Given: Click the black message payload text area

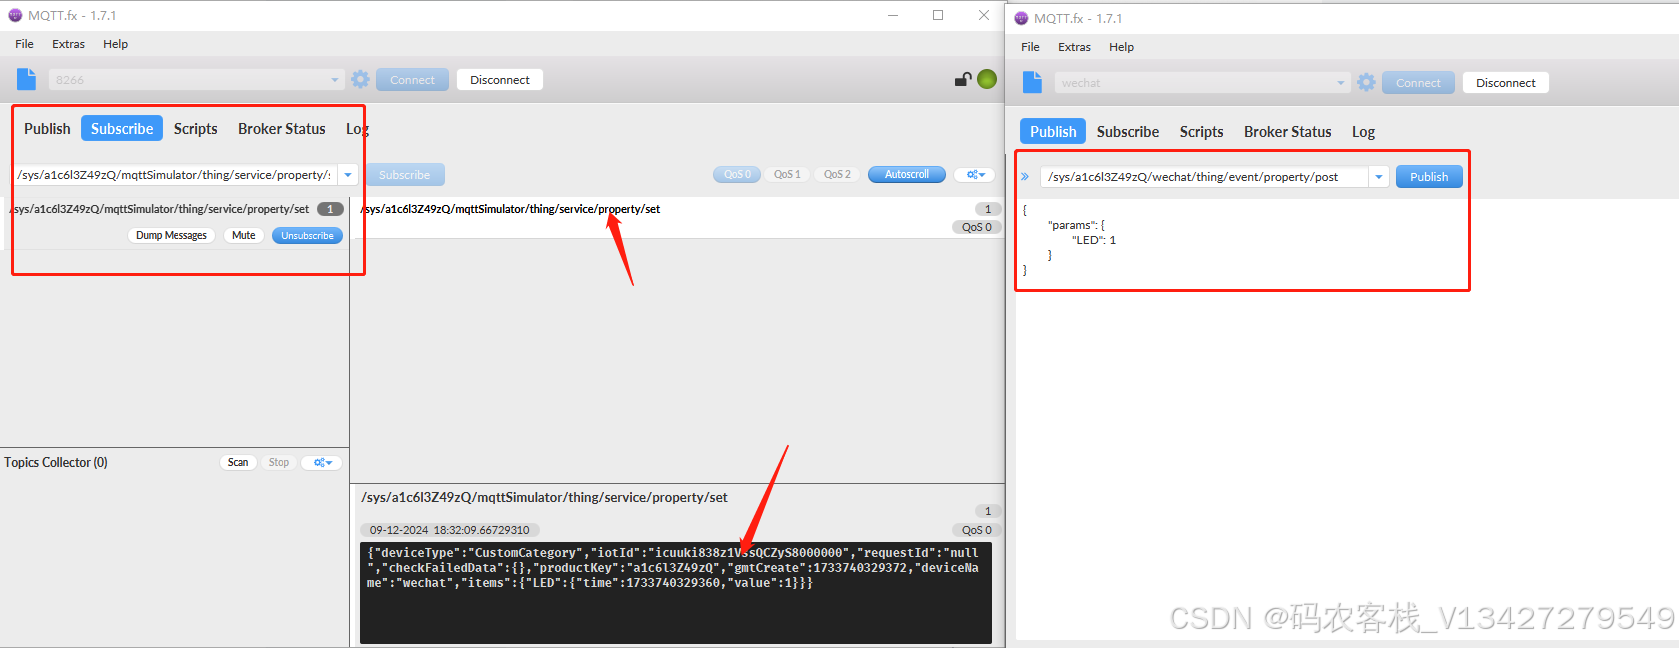Looking at the screenshot, I should pos(676,593).
